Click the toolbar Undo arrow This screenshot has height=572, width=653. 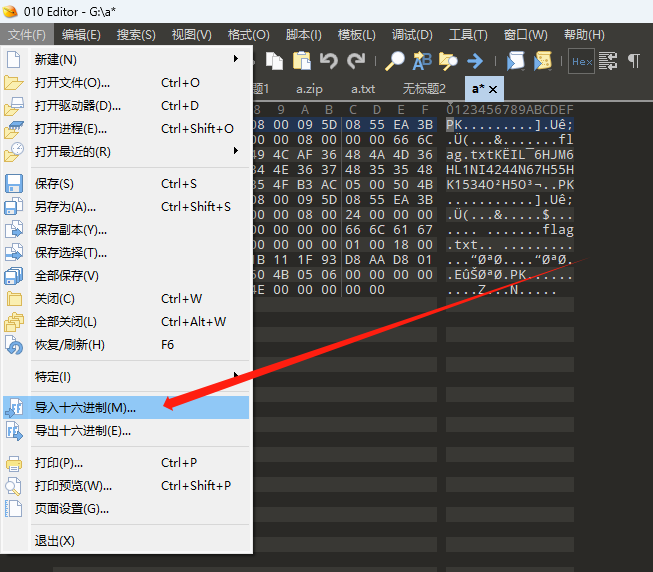coord(329,61)
